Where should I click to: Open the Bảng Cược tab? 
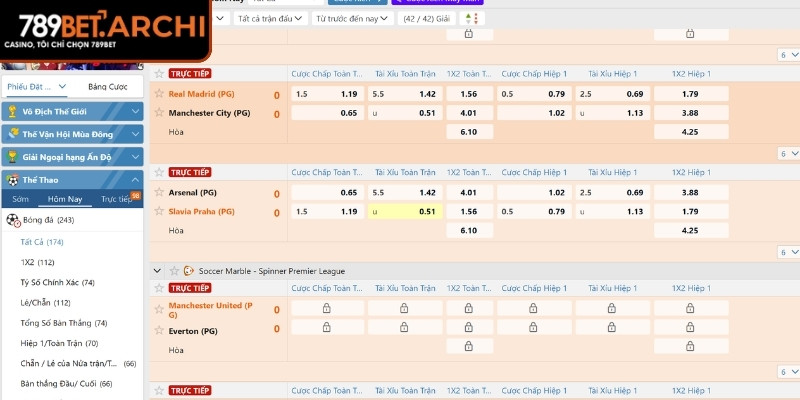[108, 86]
